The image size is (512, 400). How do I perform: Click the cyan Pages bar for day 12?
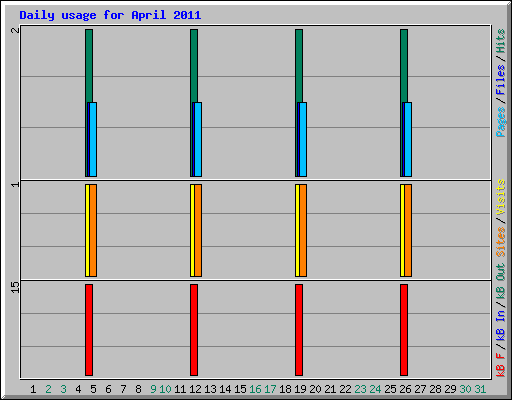coord(198,139)
